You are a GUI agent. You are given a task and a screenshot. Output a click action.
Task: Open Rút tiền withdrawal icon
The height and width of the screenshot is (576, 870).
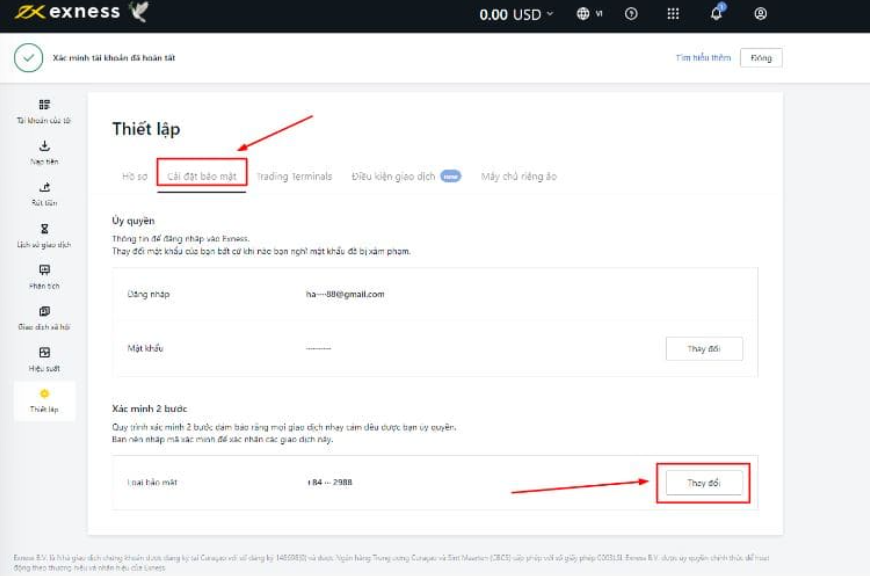(44, 187)
